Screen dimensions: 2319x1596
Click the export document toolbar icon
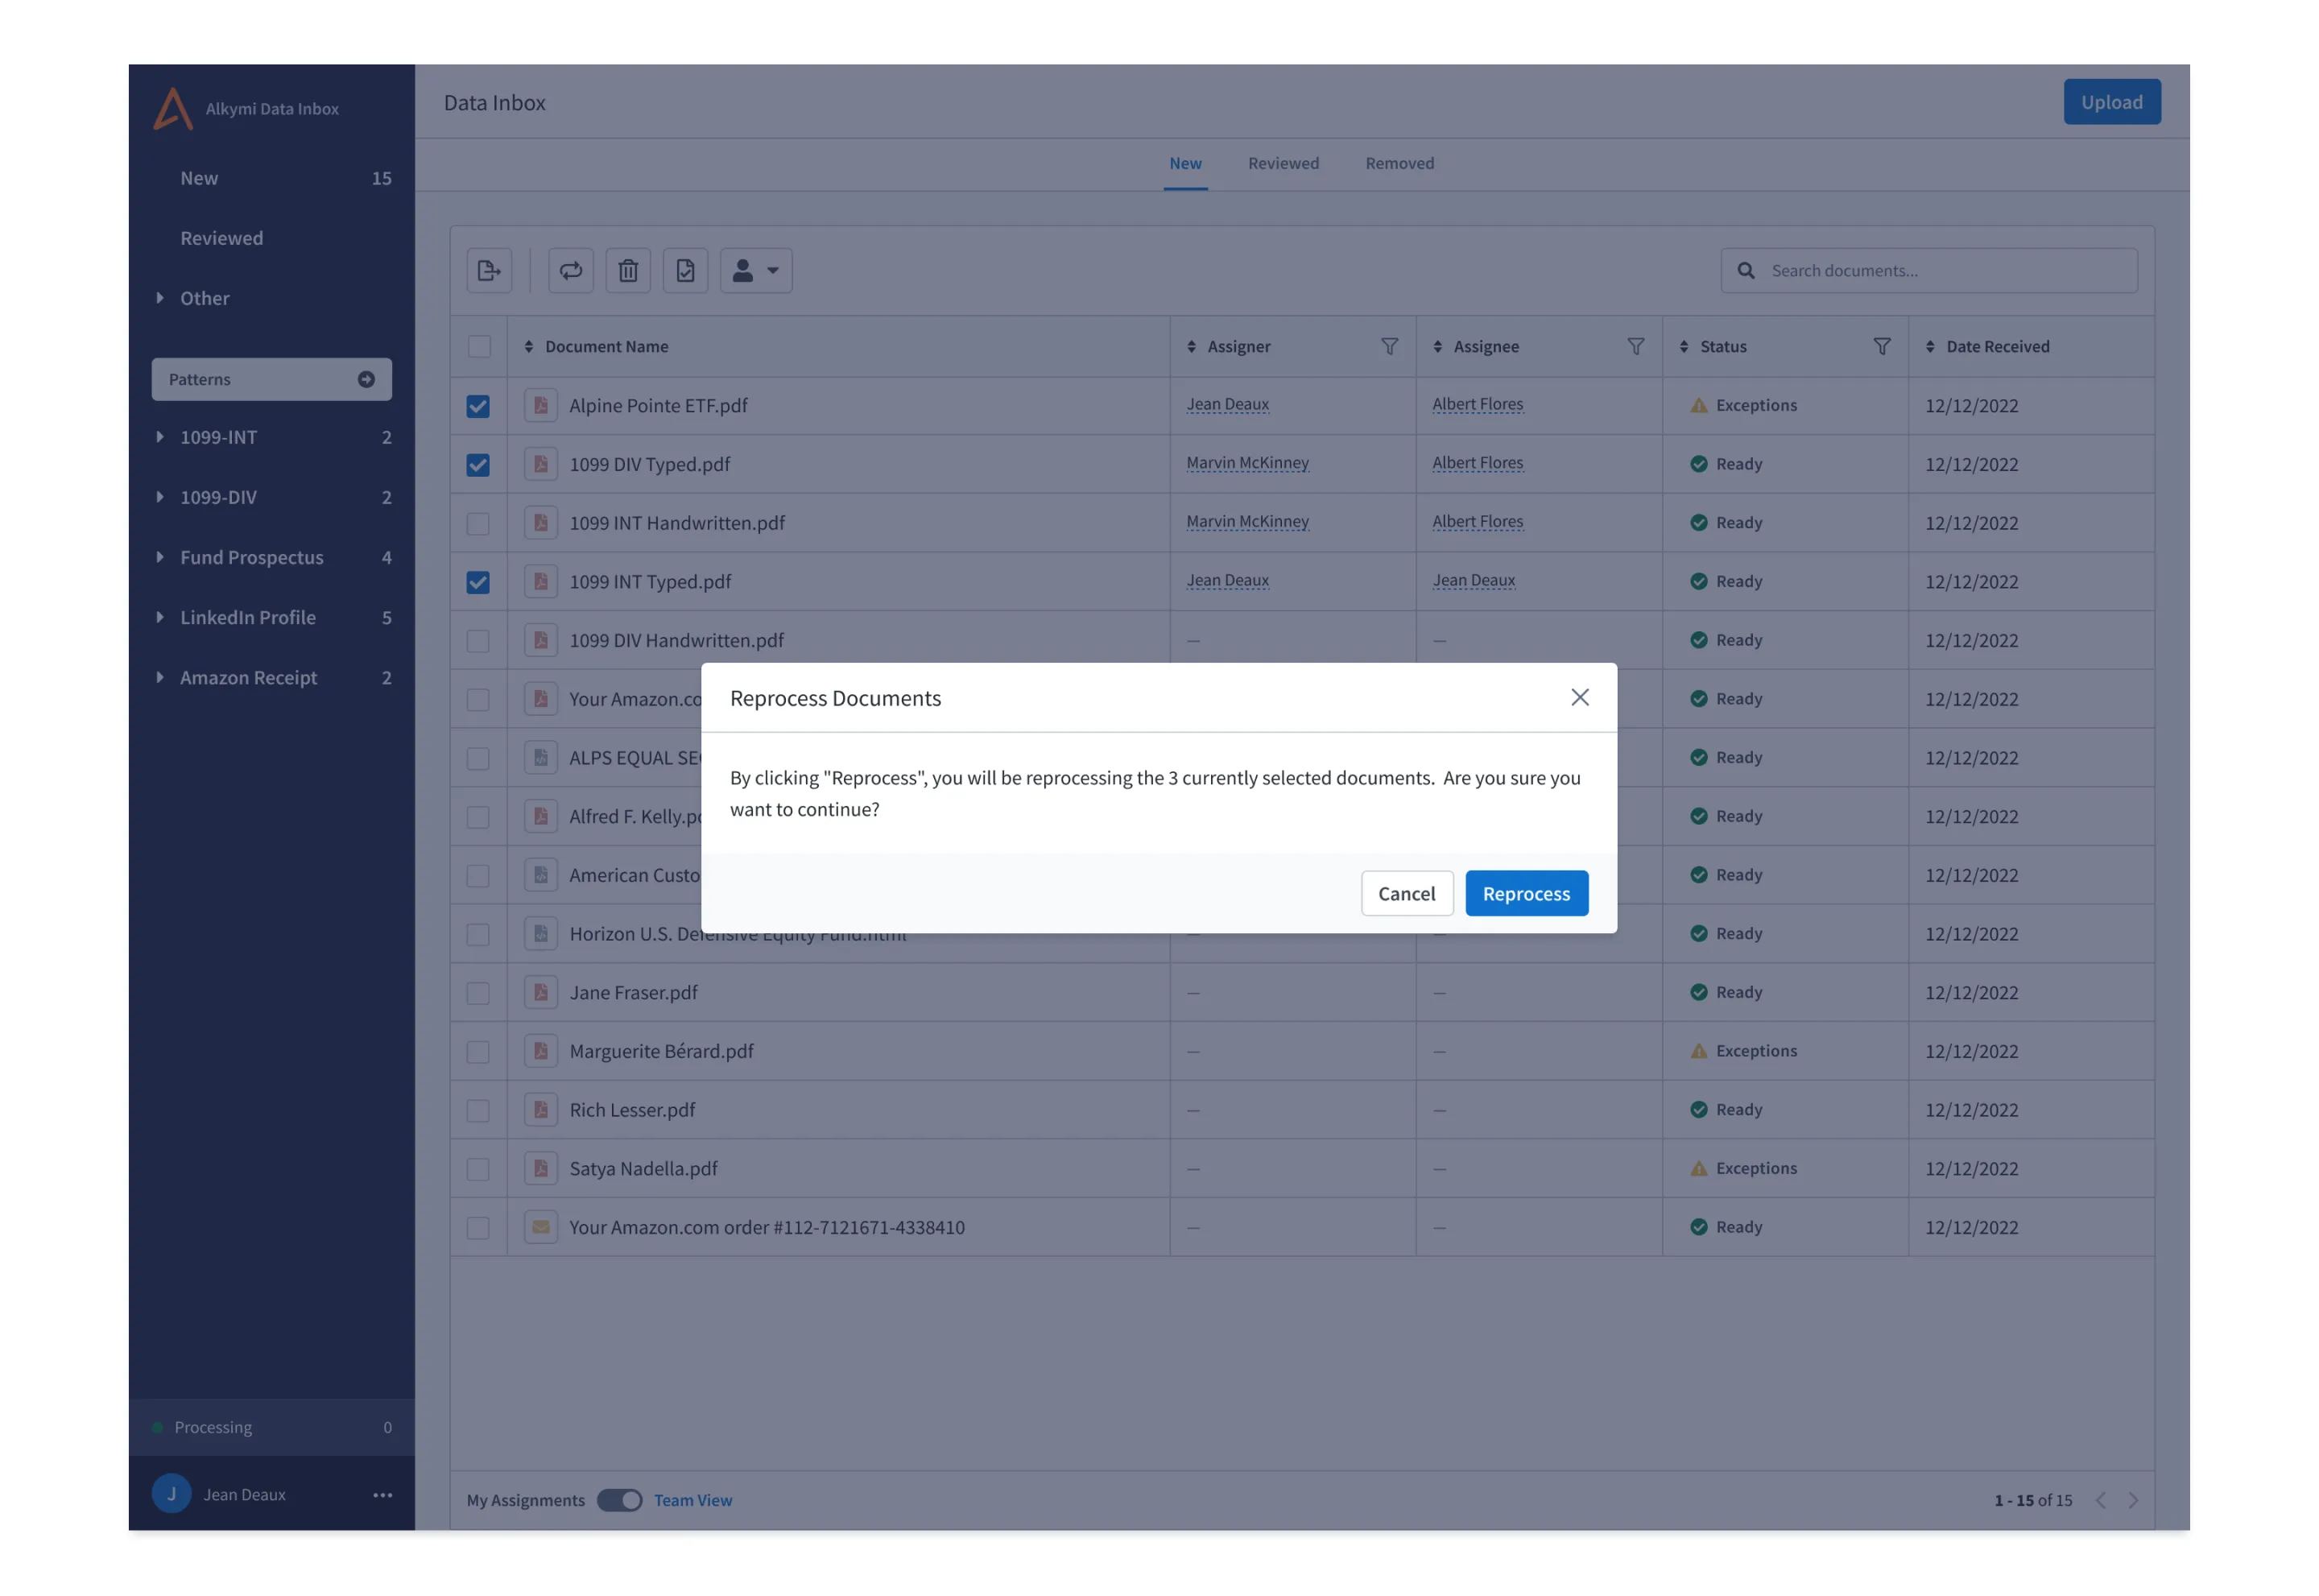488,270
